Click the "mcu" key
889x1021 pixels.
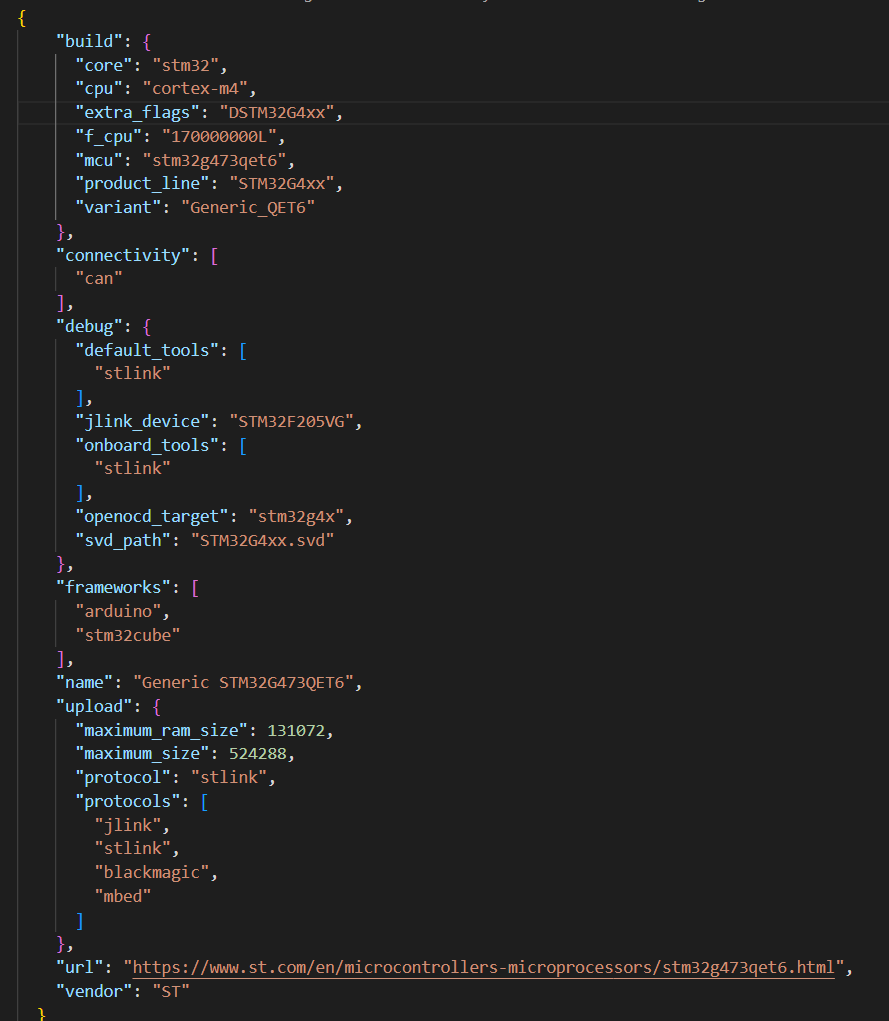[x=99, y=160]
